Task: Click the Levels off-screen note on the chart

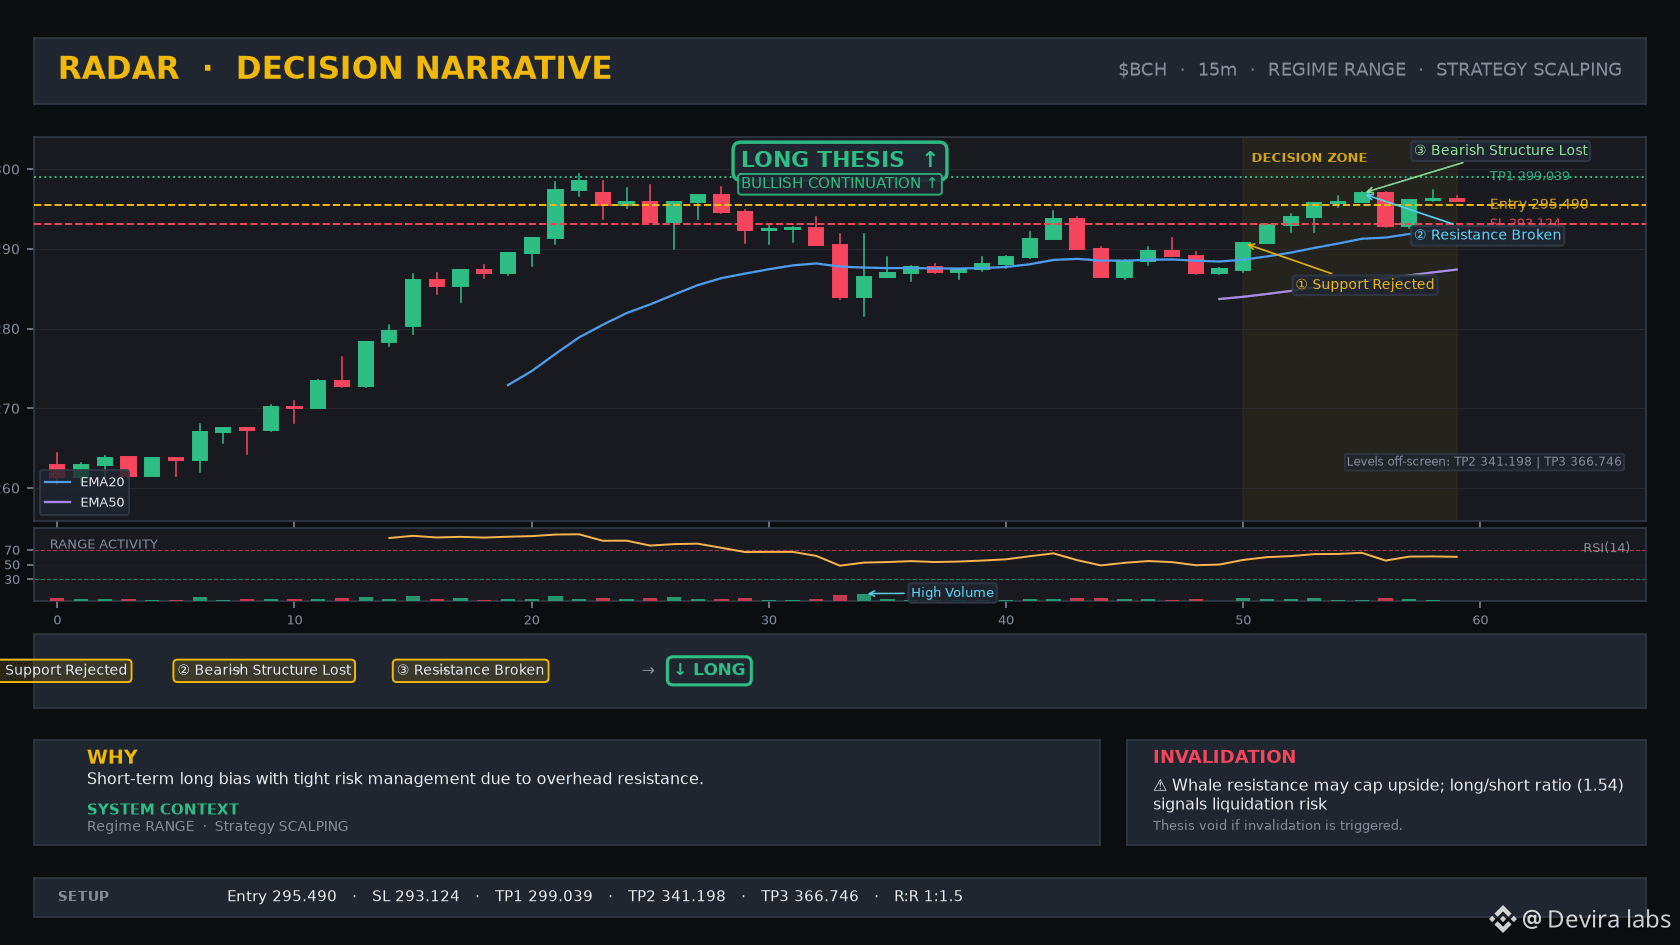Action: click(x=1484, y=462)
